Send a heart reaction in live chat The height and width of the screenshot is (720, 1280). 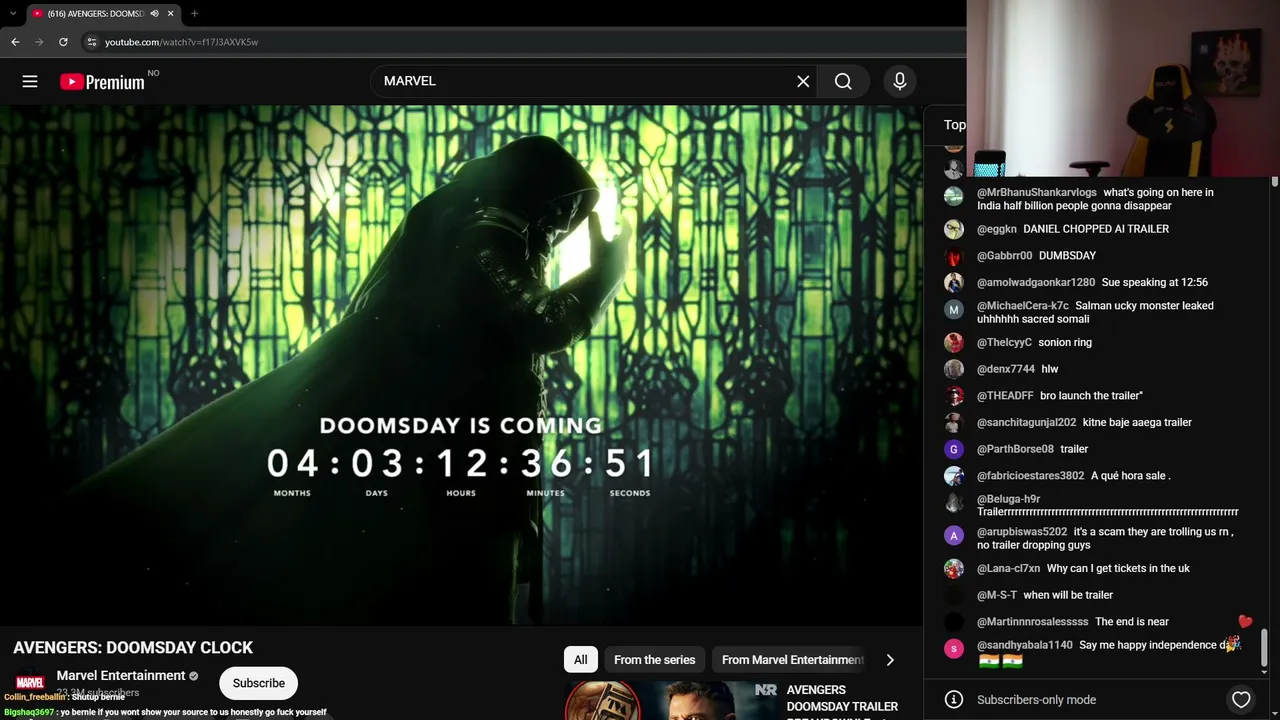[1241, 700]
